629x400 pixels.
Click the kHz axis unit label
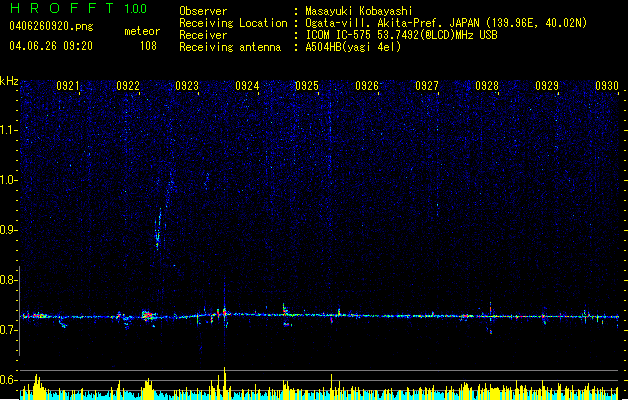[x=9, y=81]
